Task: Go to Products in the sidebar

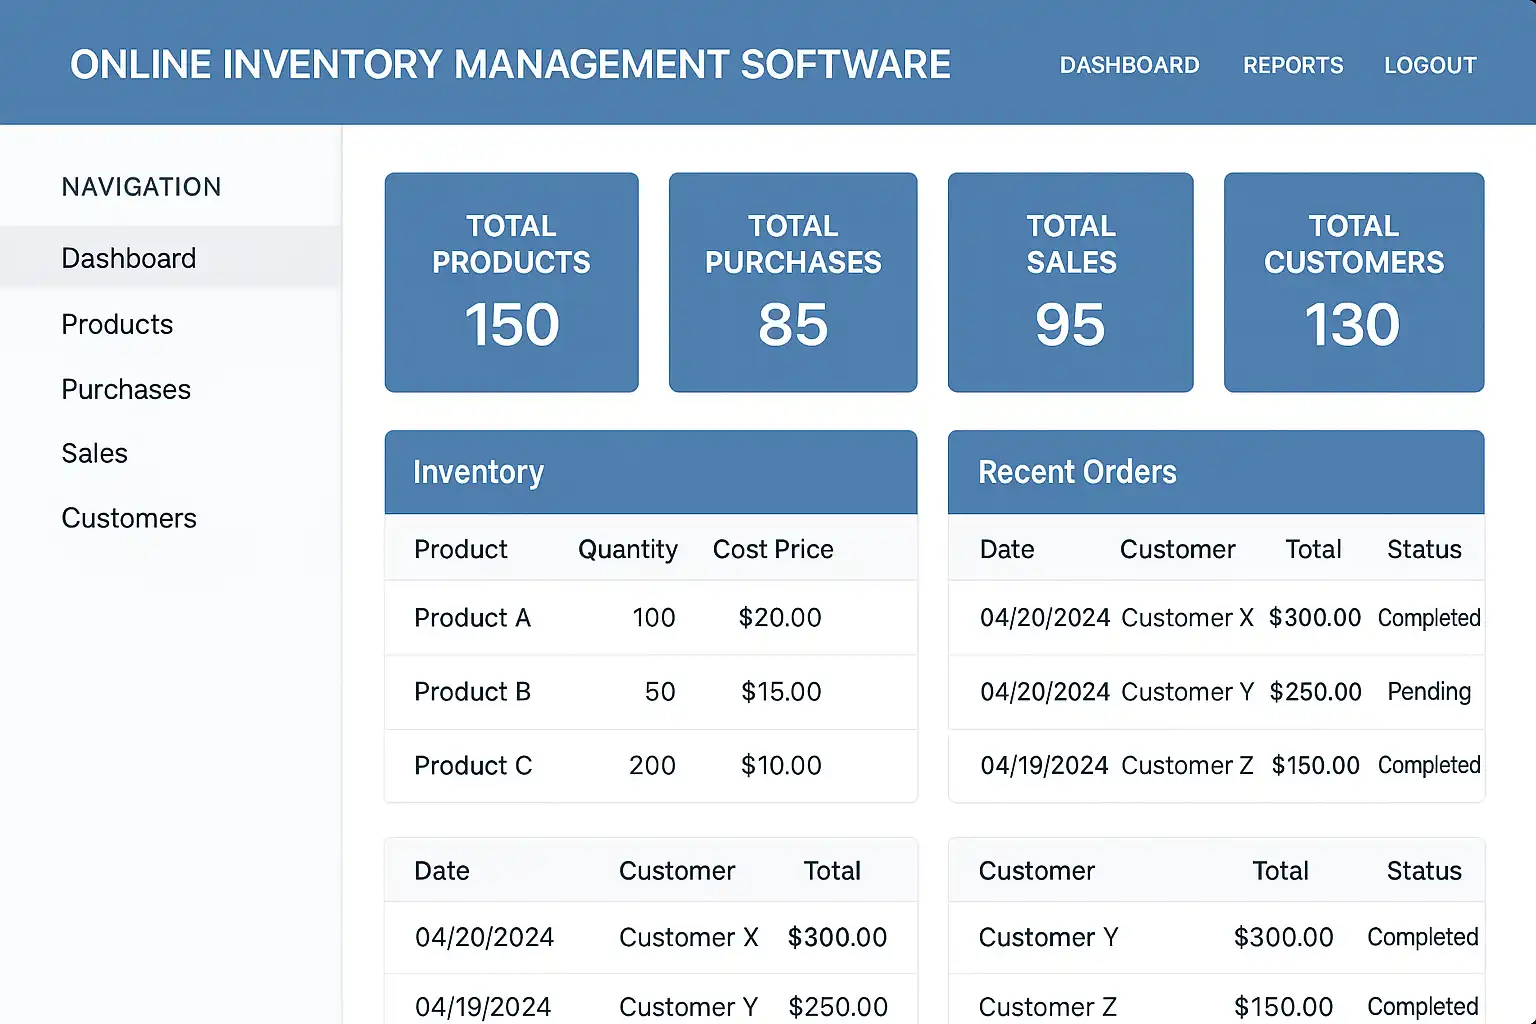Action: pyautogui.click(x=117, y=324)
